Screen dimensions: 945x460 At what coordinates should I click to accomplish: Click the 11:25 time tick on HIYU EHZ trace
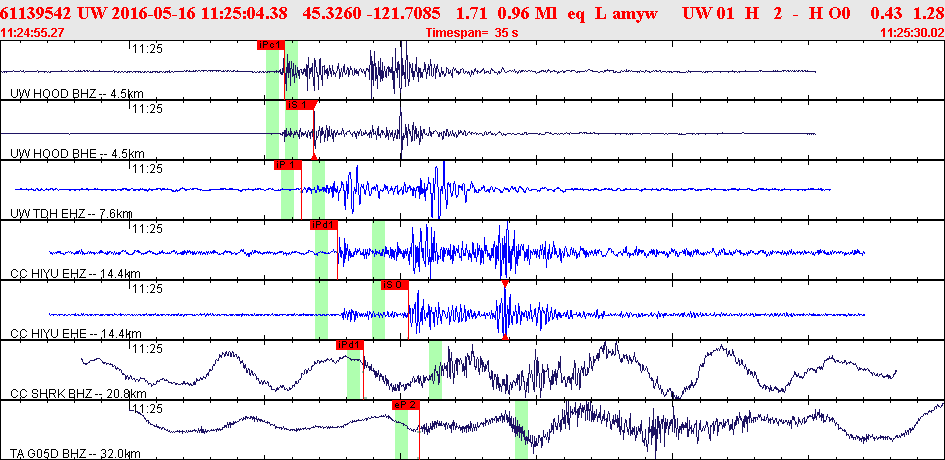[148, 229]
